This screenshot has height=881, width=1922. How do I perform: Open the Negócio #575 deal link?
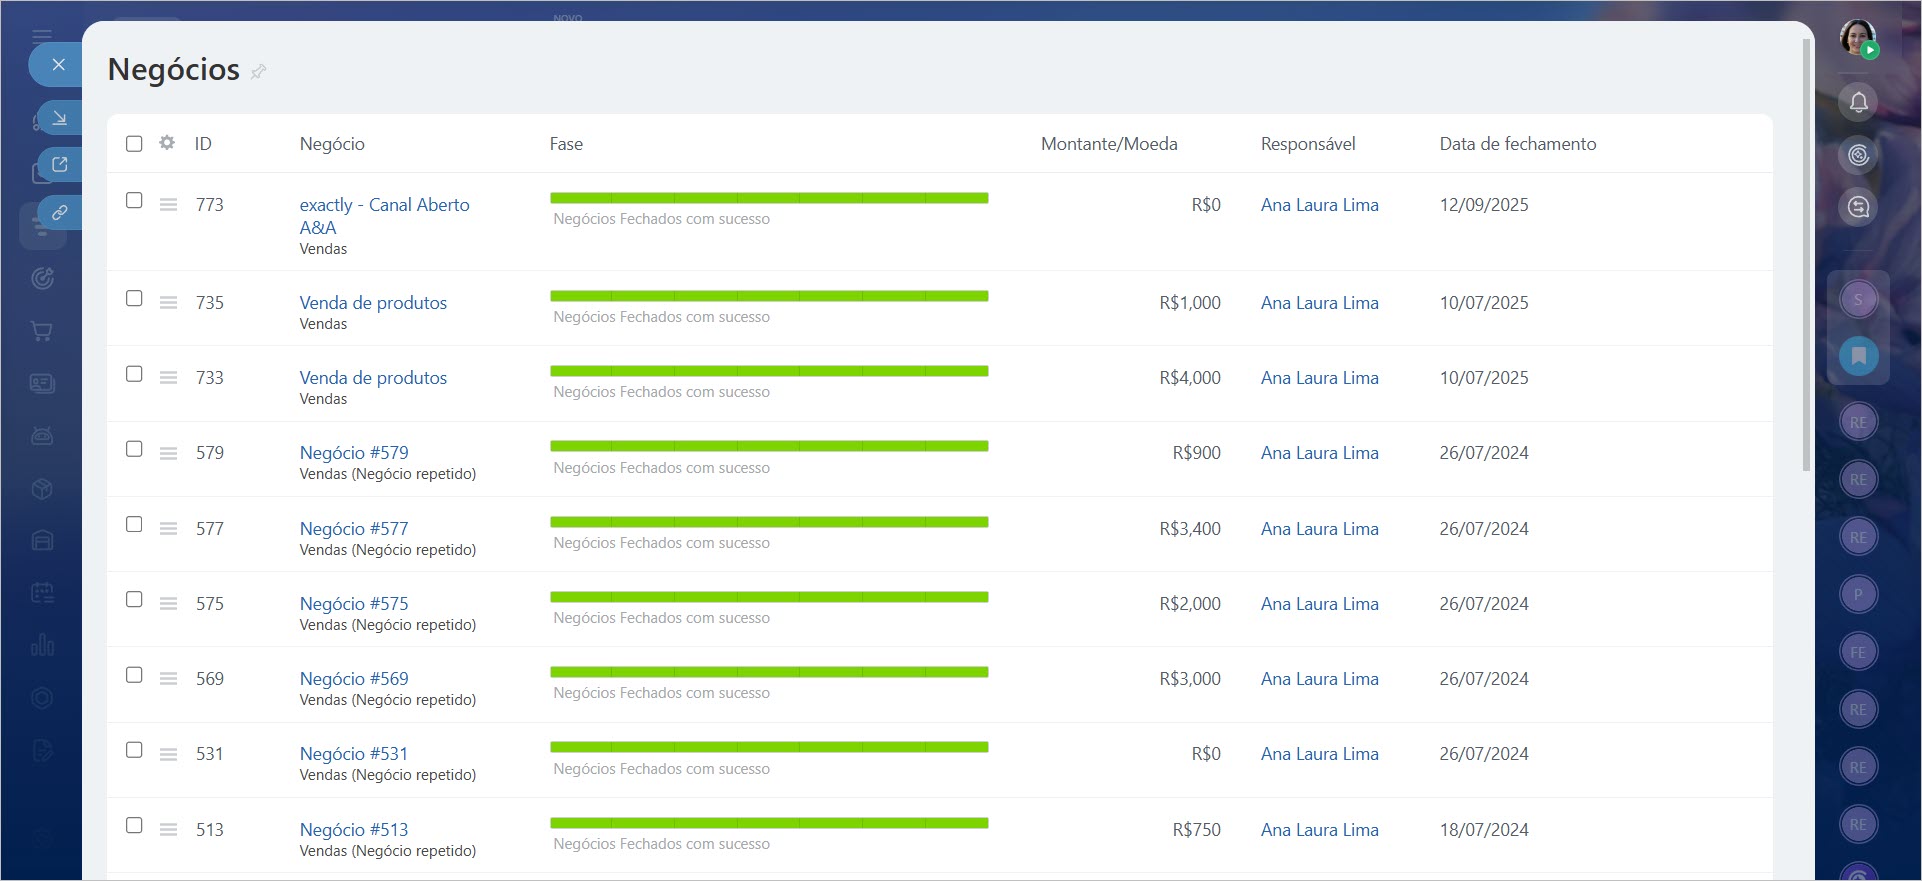point(354,603)
